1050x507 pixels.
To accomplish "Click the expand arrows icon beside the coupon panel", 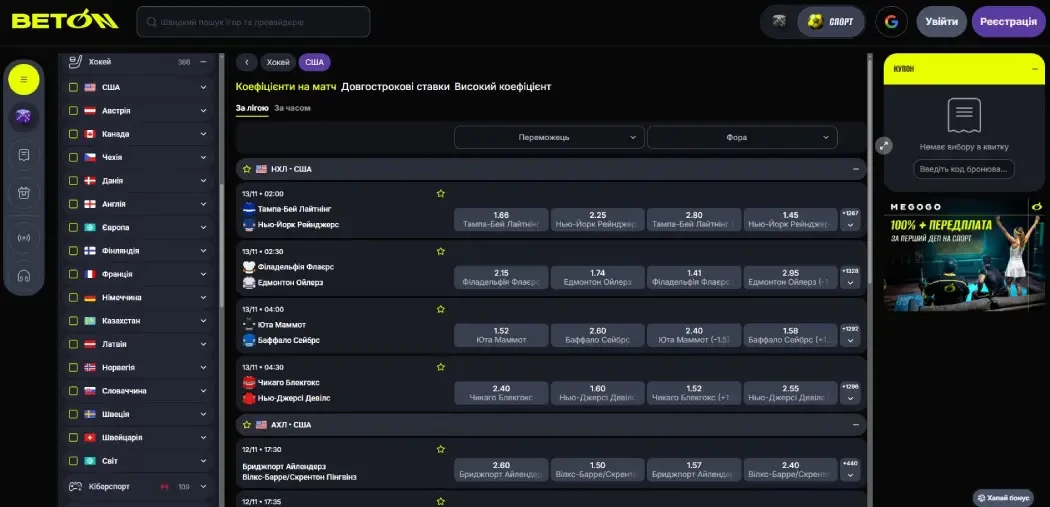I will pos(884,145).
